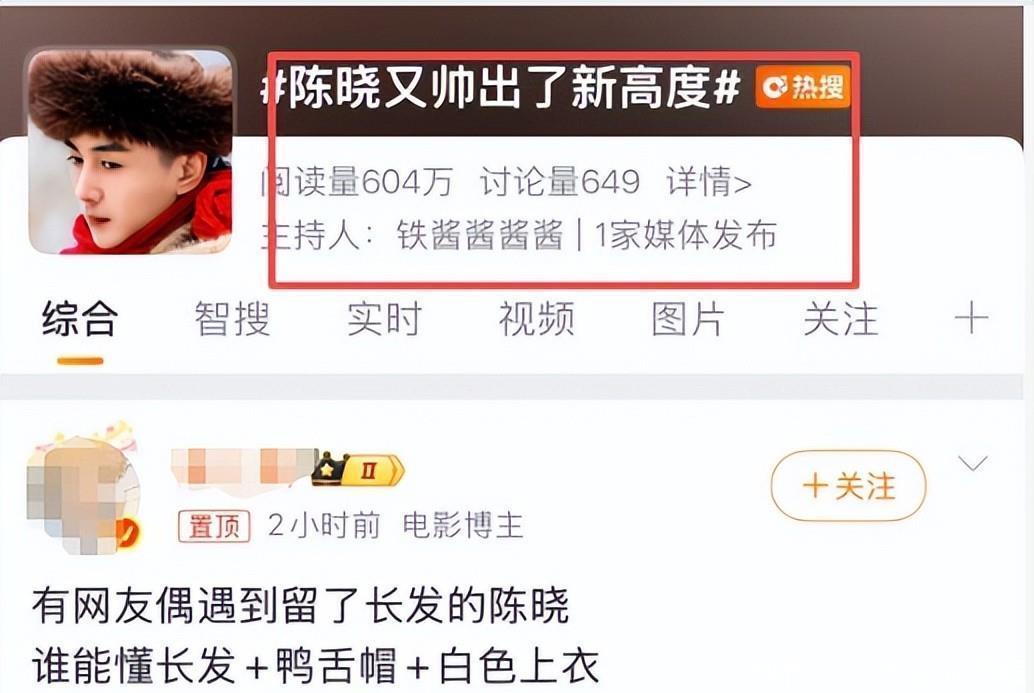Follow the poster with +关注 button
This screenshot has width=1034, height=693.
click(848, 487)
